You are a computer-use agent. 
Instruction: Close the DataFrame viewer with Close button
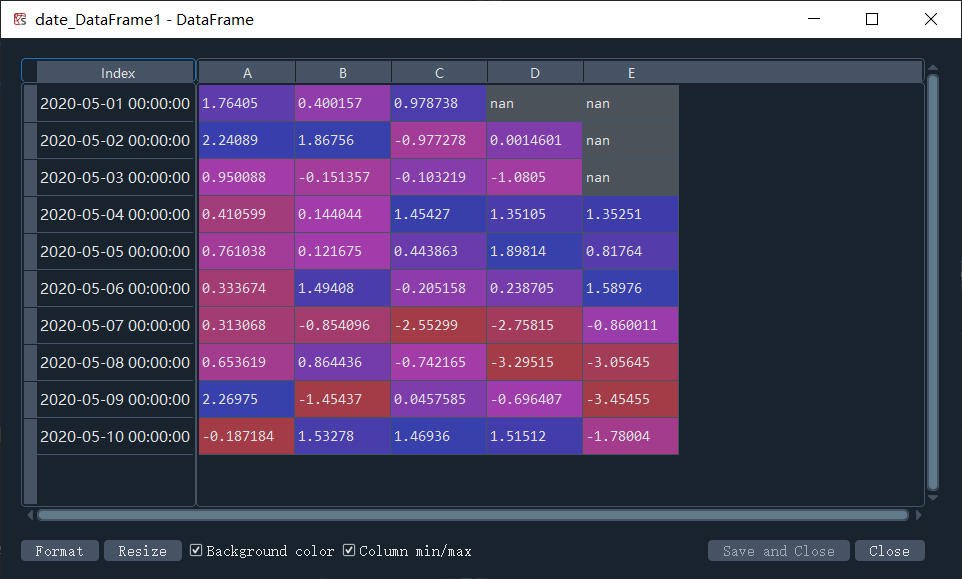pyautogui.click(x=889, y=550)
